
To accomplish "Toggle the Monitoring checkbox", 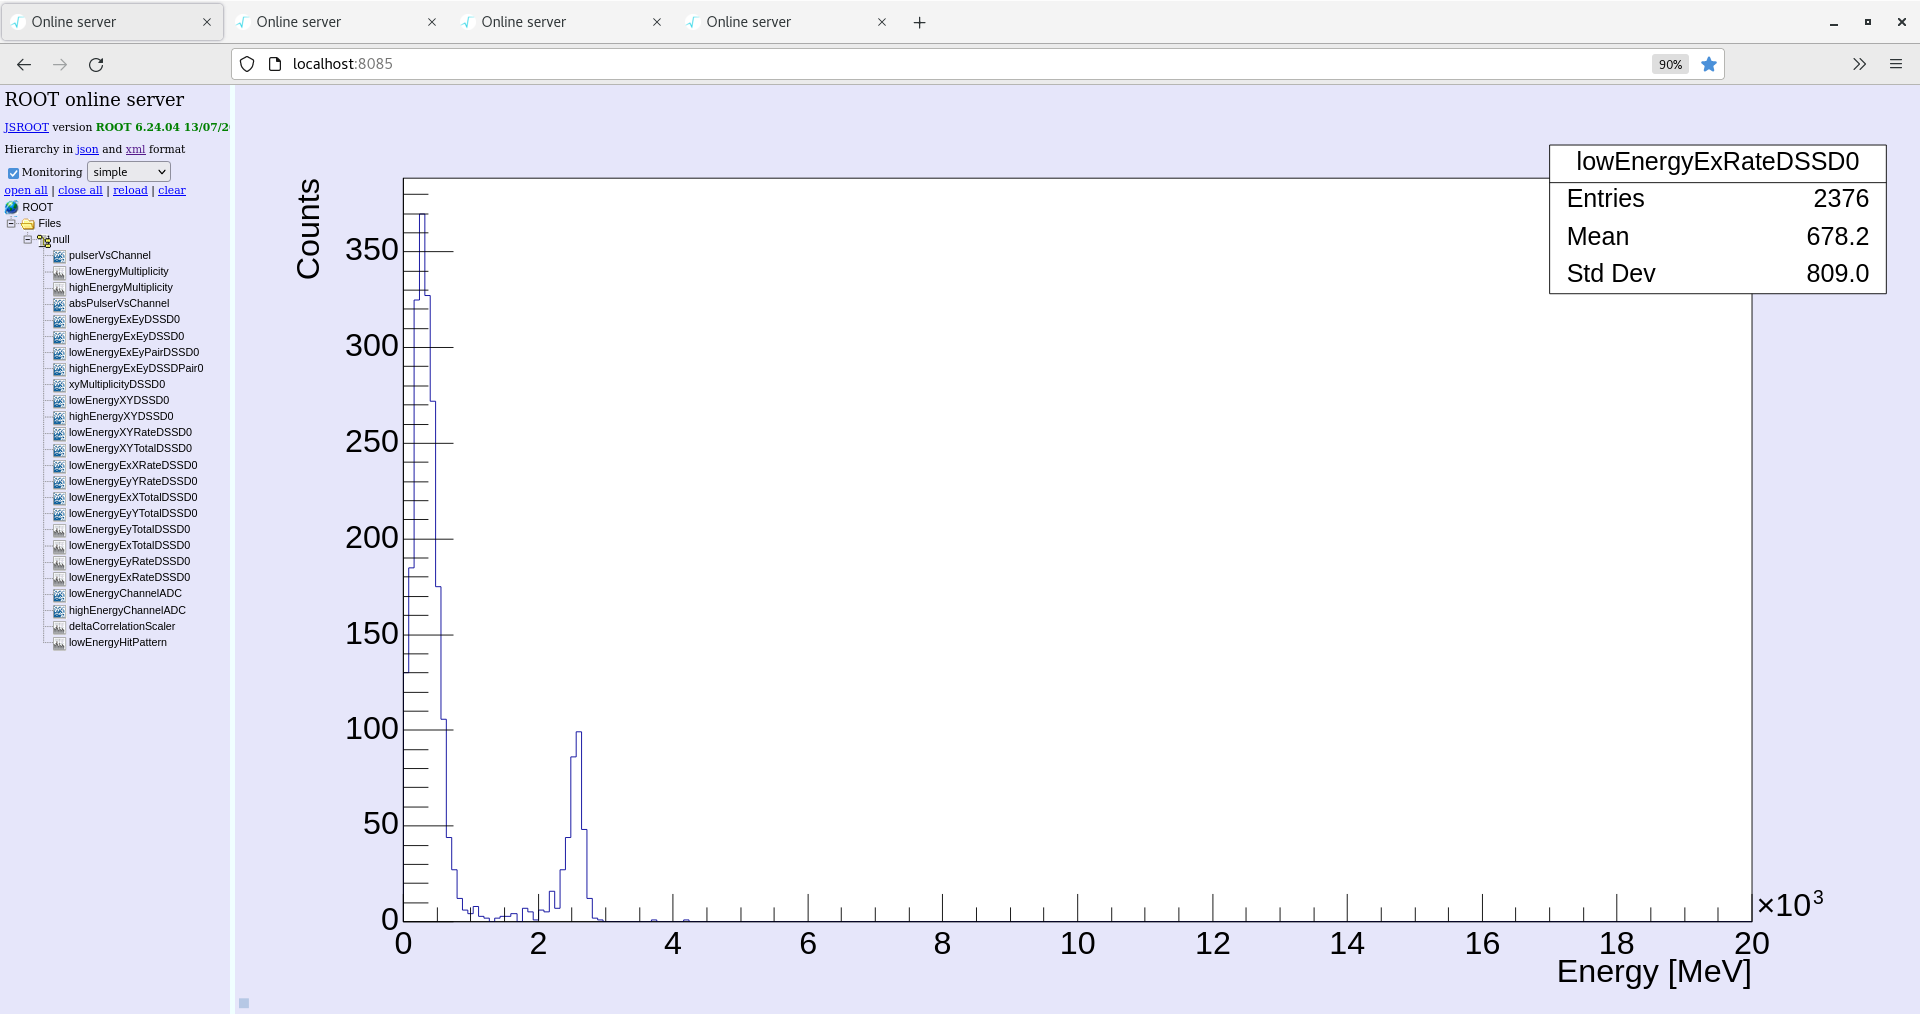I will pos(13,173).
